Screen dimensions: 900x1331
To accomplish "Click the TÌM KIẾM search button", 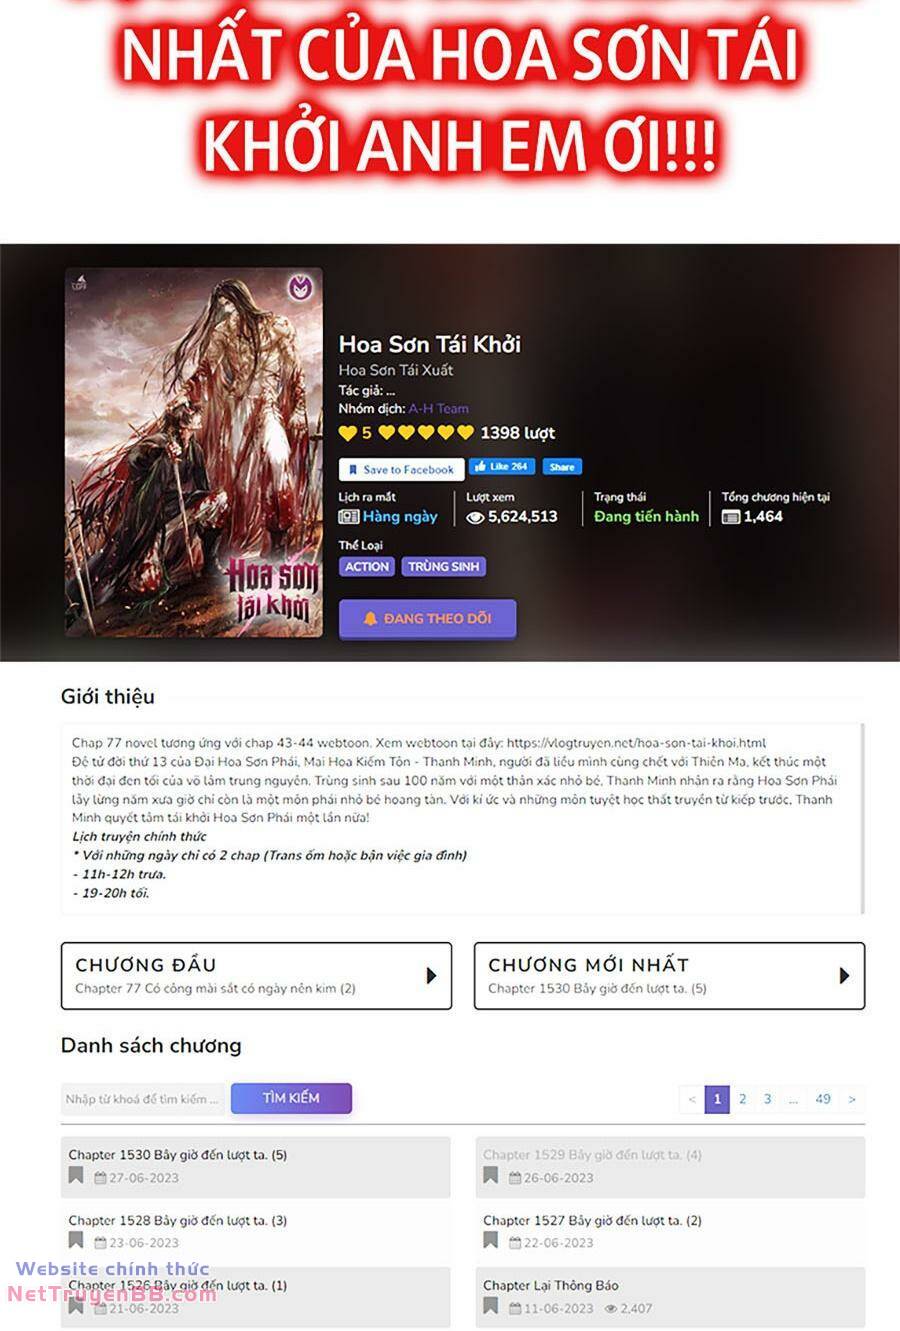I will [291, 1098].
